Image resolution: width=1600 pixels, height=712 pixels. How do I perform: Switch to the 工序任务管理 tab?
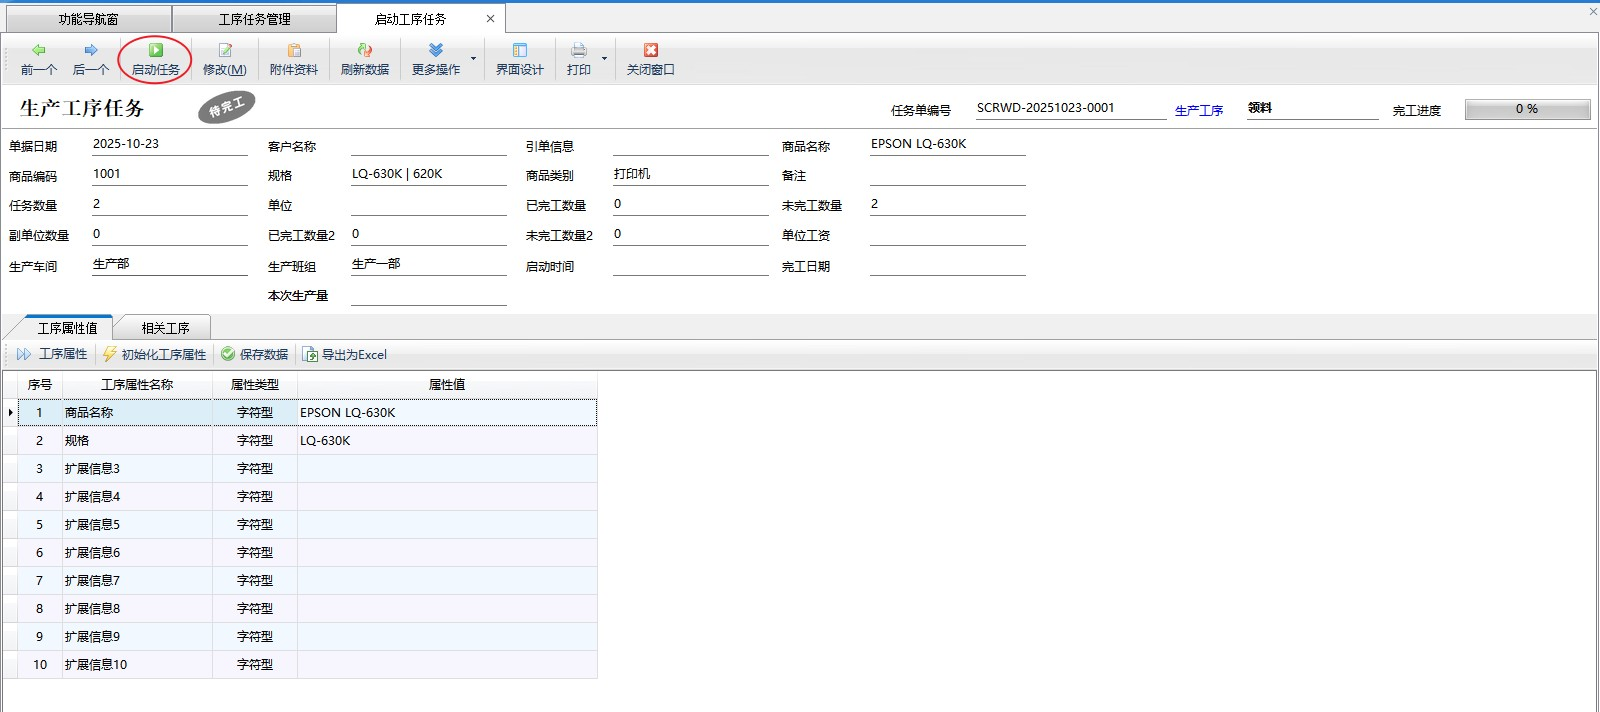coord(254,19)
